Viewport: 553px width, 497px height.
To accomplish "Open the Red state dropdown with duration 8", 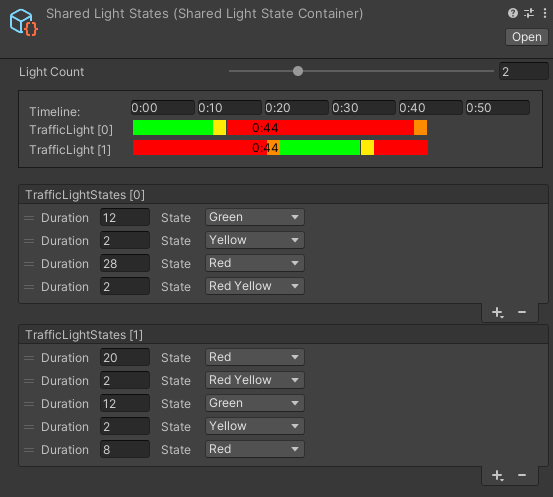I will pos(255,449).
